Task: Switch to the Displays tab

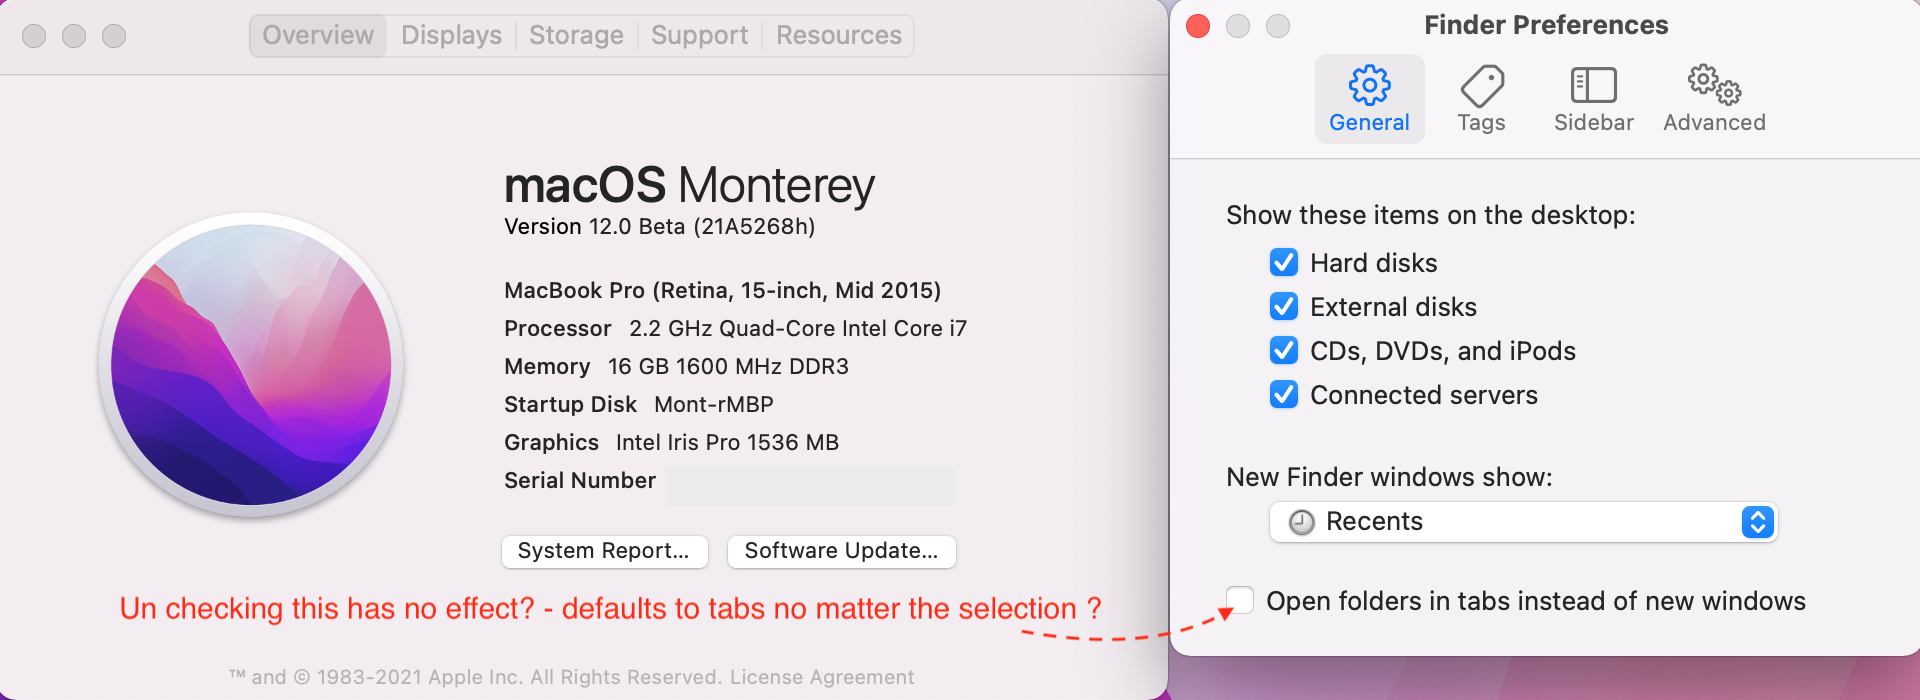Action: (451, 36)
